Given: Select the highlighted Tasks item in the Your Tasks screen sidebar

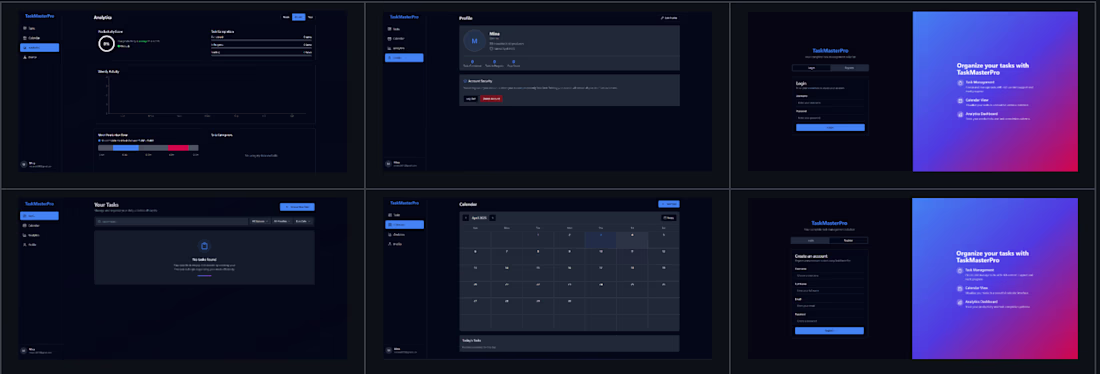Looking at the screenshot, I should 39,216.
